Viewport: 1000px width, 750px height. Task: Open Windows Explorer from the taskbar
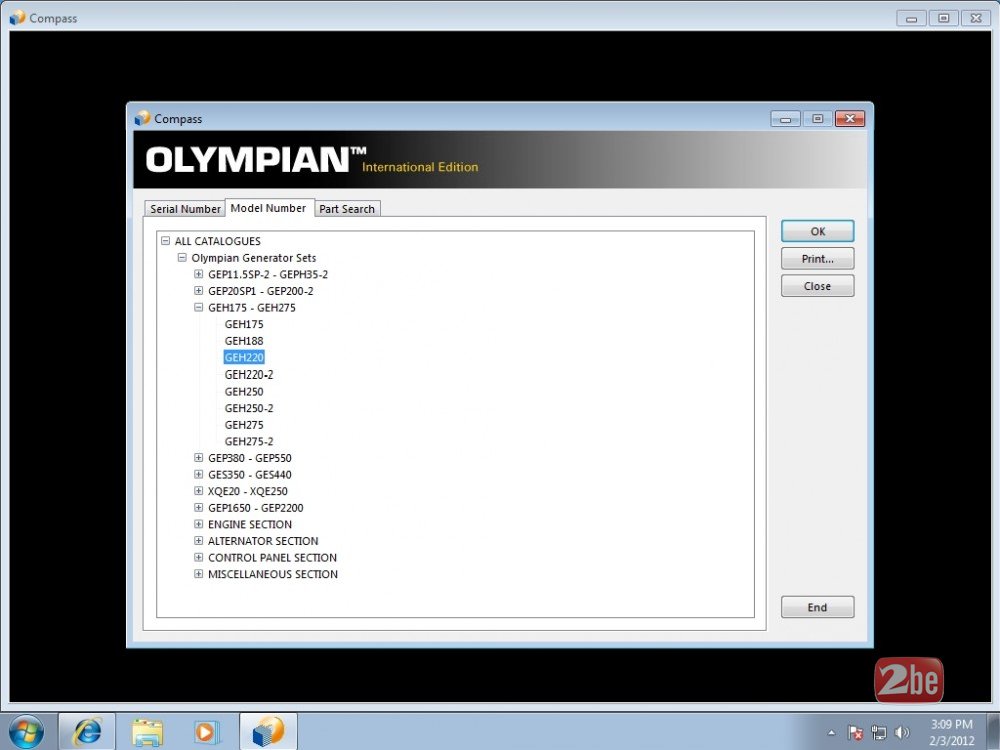147,732
